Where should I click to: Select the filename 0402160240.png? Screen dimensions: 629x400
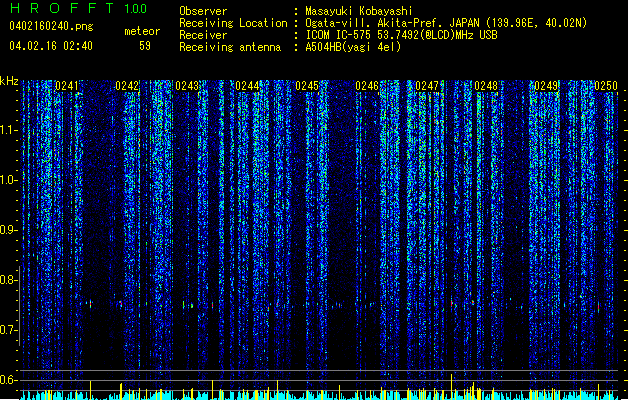(x=51, y=27)
